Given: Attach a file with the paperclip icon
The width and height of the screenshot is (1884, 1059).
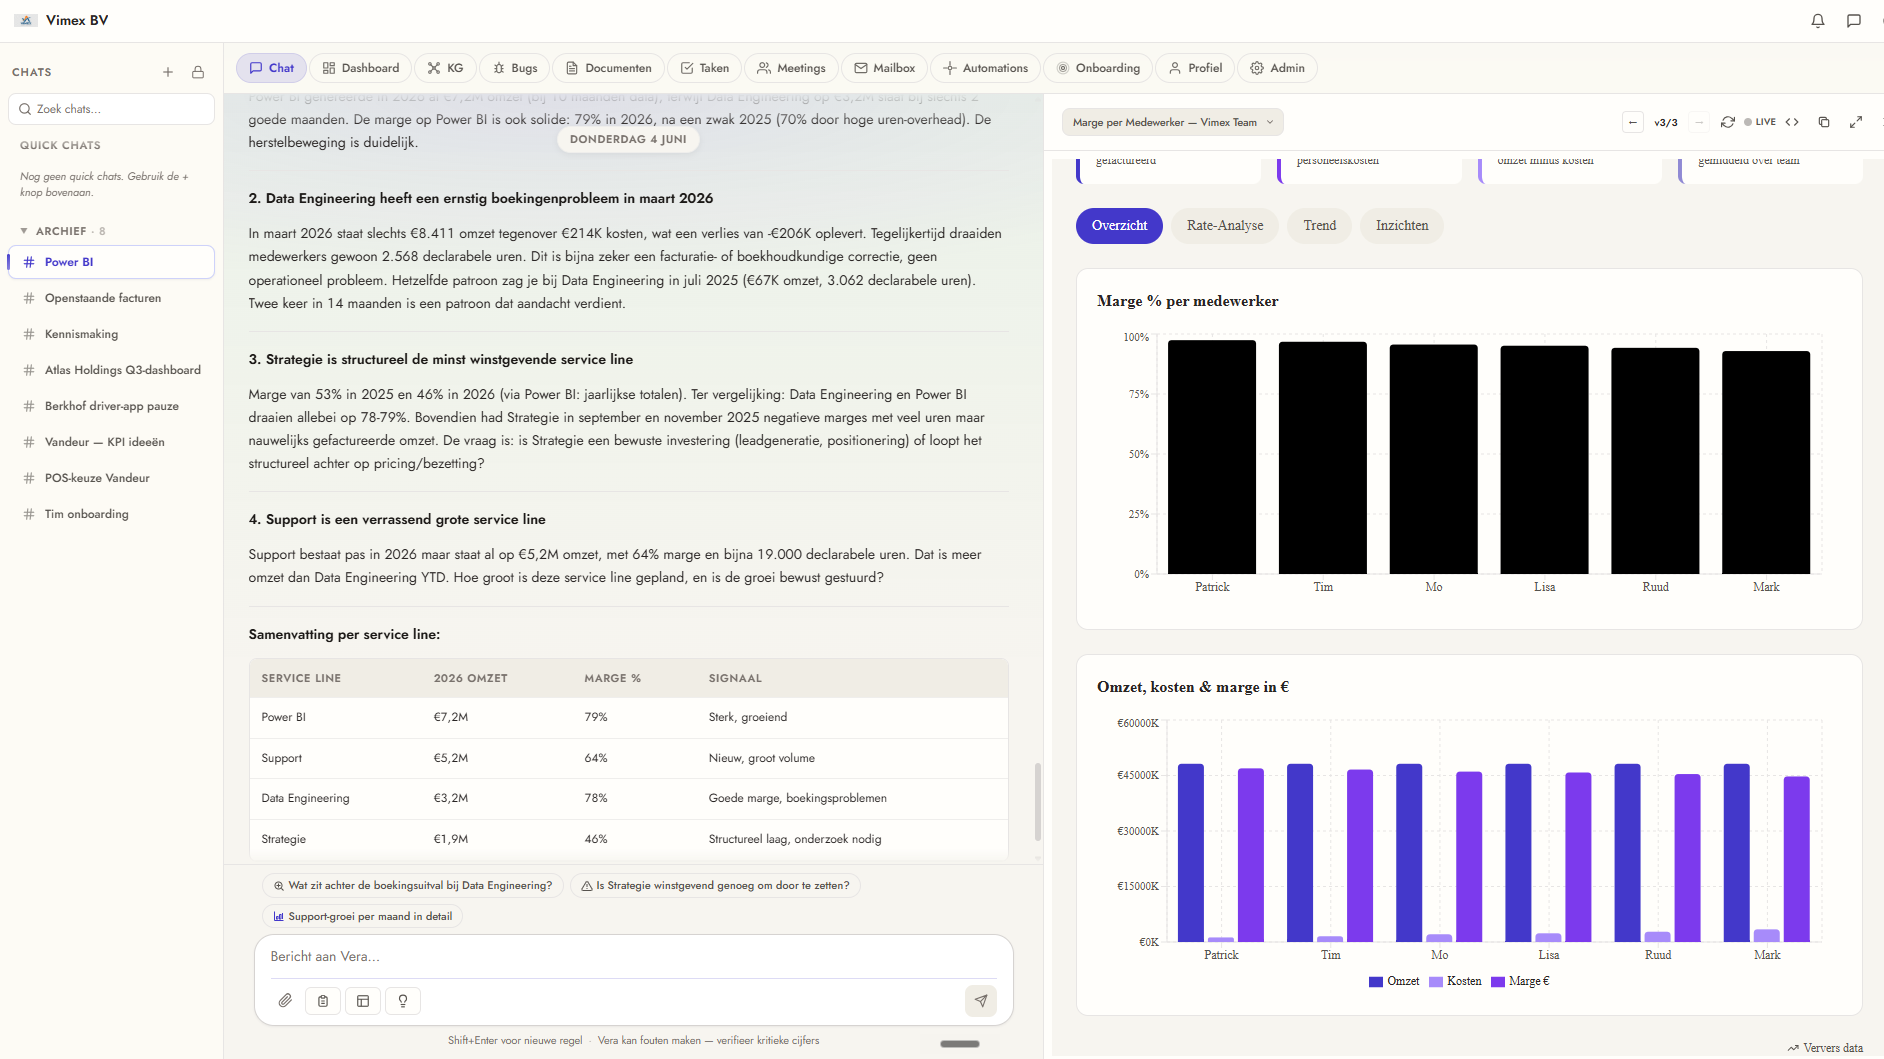Looking at the screenshot, I should [285, 1000].
